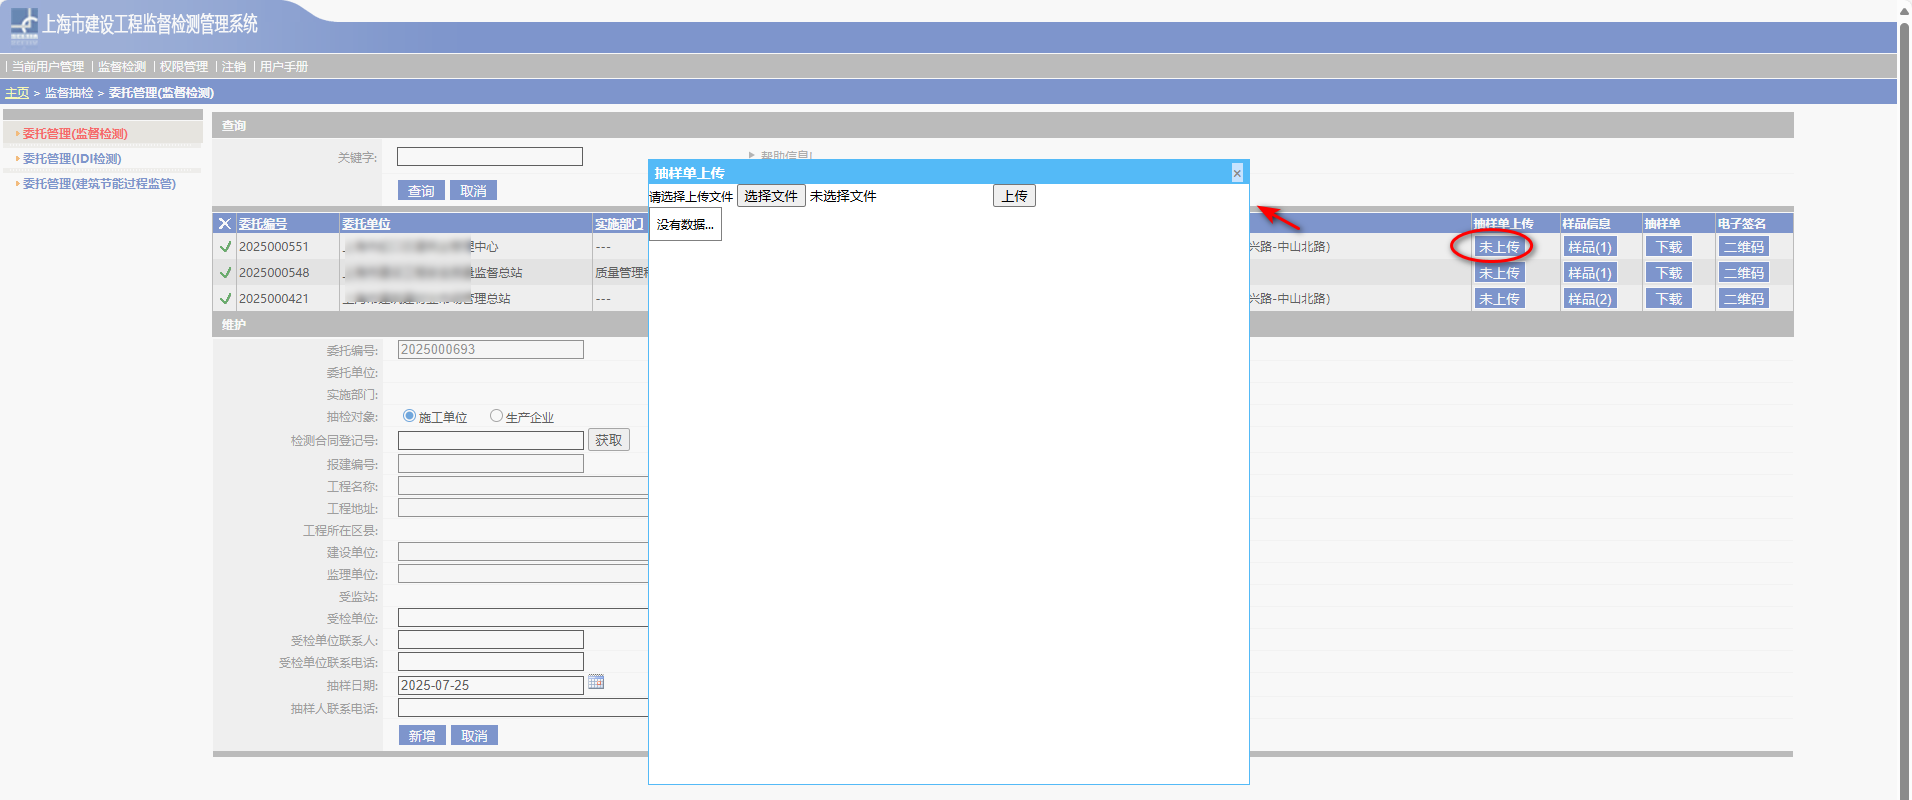
Task: Close the 抽样单上传 dialog
Action: [1237, 173]
